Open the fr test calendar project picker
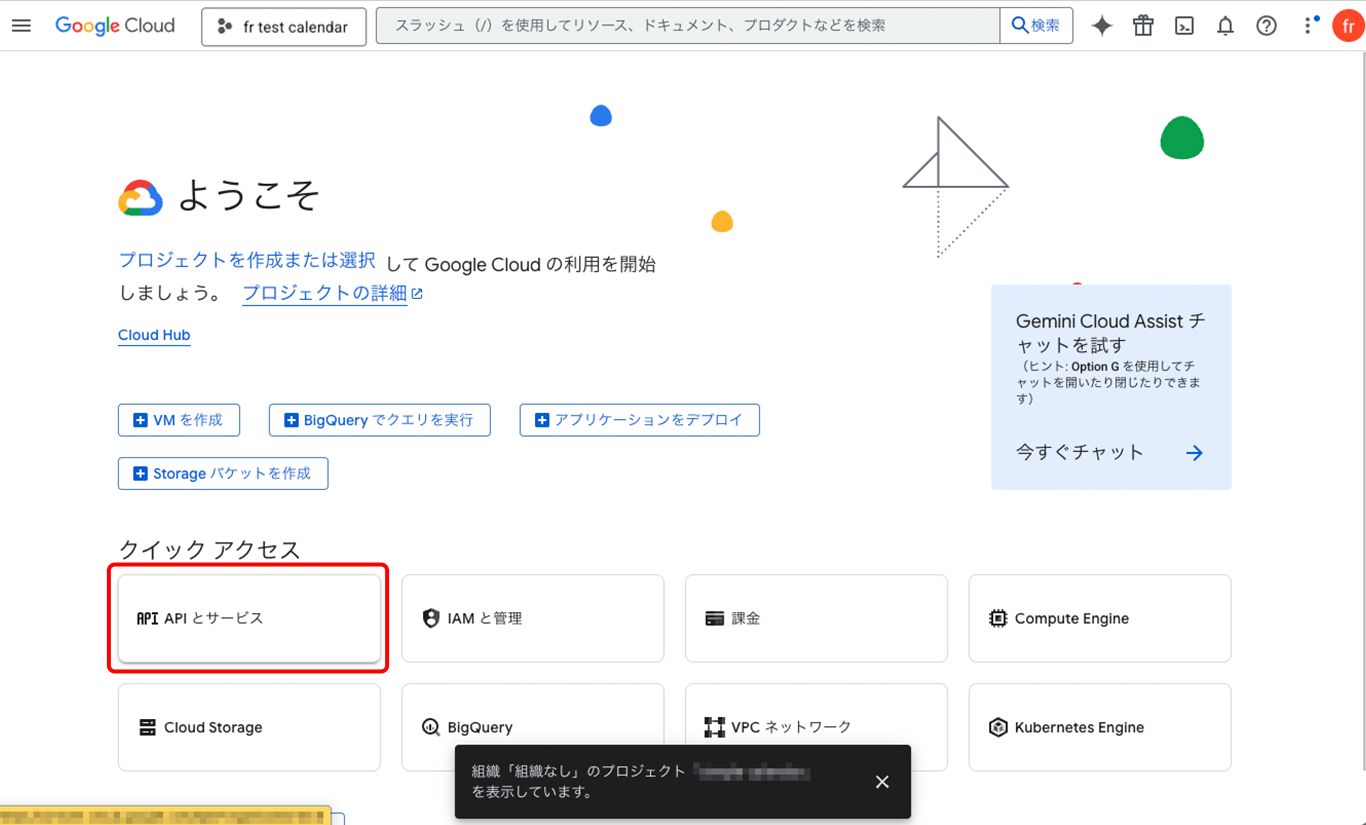The width and height of the screenshot is (1366, 825). coord(283,27)
